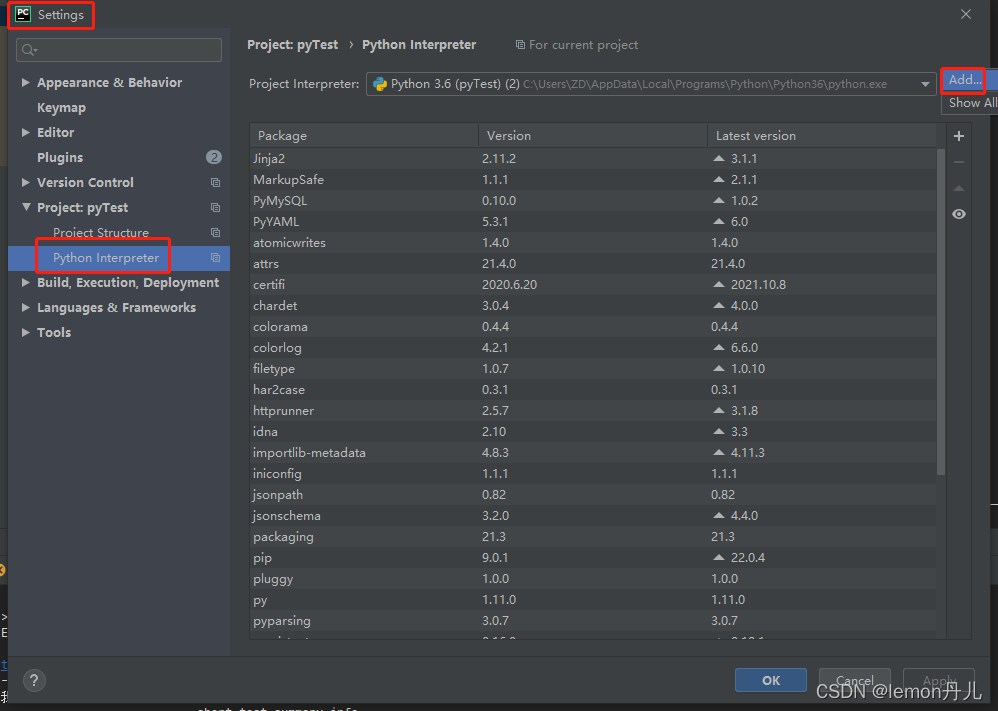
Task: Click the upgrade package up-arrow icon
Action: point(959,188)
